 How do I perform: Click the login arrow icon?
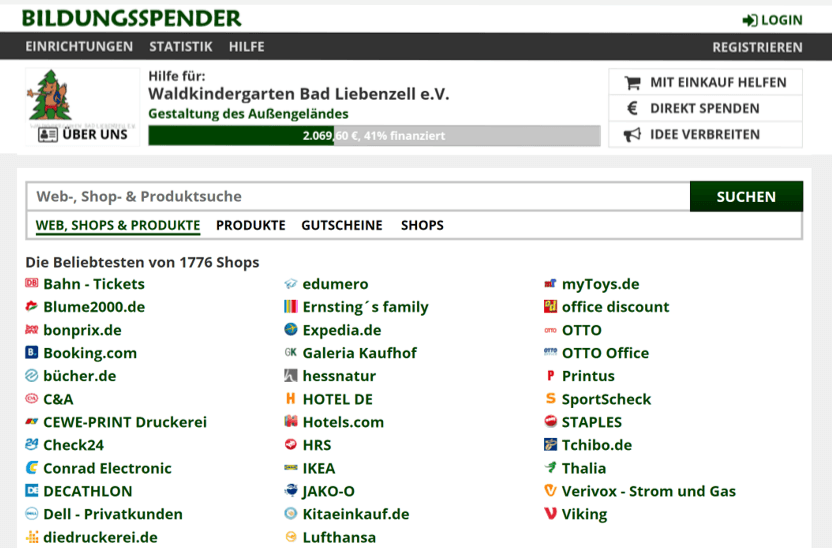(750, 21)
